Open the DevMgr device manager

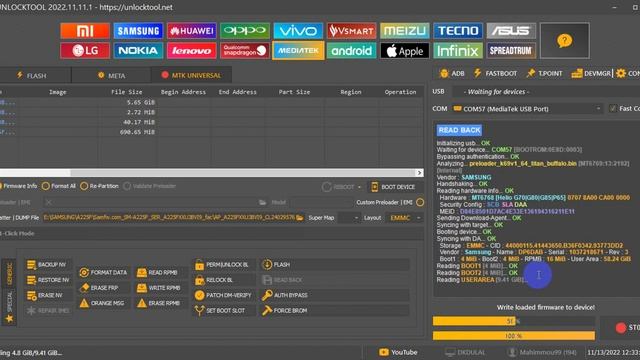click(591, 73)
